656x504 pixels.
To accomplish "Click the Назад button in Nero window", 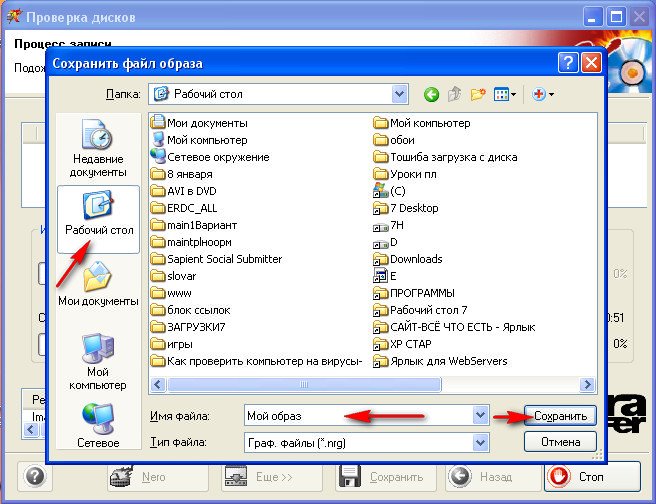I will coord(493,477).
